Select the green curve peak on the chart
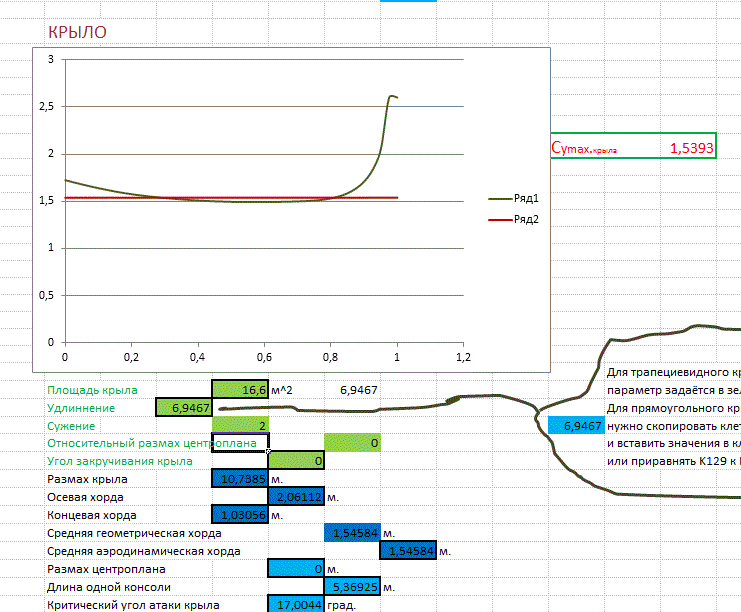The image size is (741, 612). point(391,97)
